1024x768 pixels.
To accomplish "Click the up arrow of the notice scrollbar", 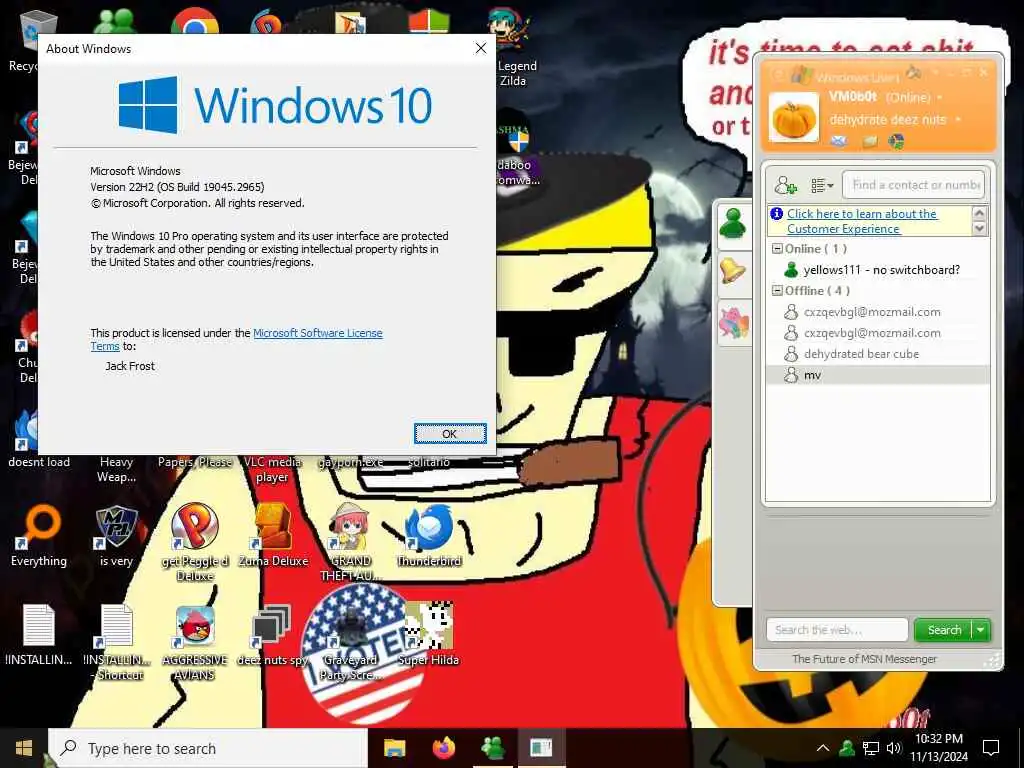I will point(979,213).
